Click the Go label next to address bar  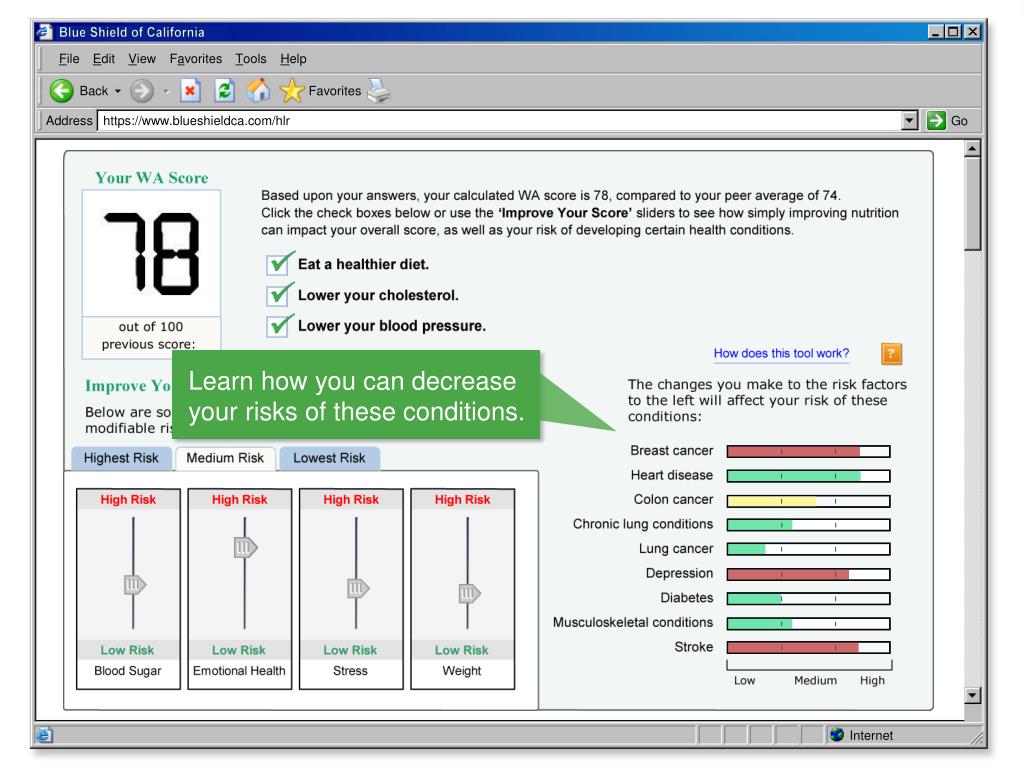click(959, 121)
